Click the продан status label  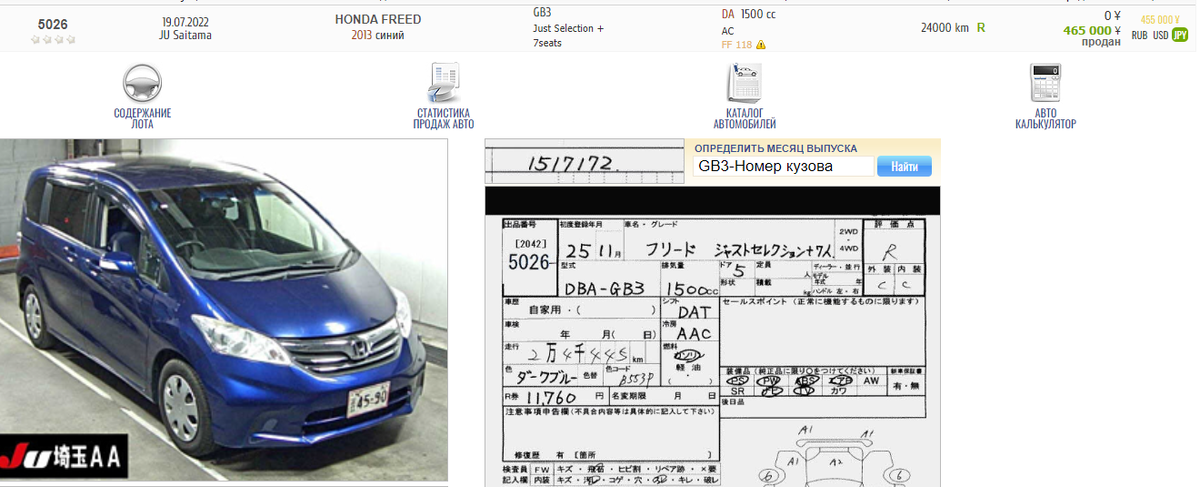click(x=1102, y=42)
